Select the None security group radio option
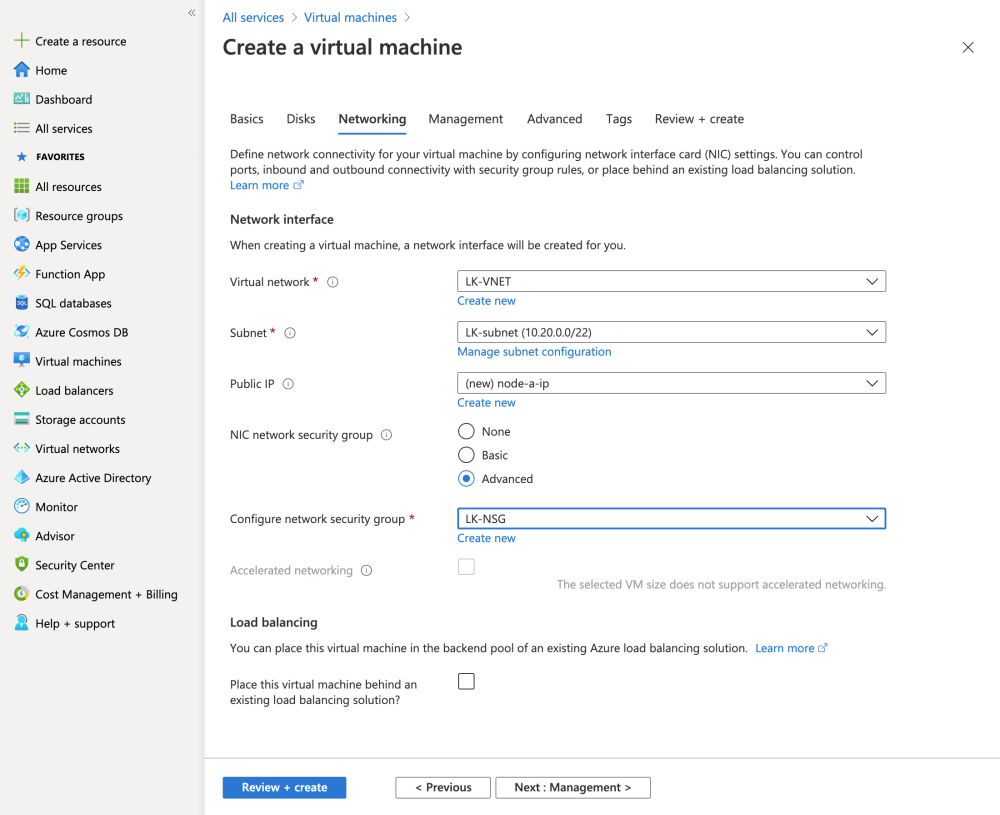Viewport: 1000px width, 815px height. (466, 431)
